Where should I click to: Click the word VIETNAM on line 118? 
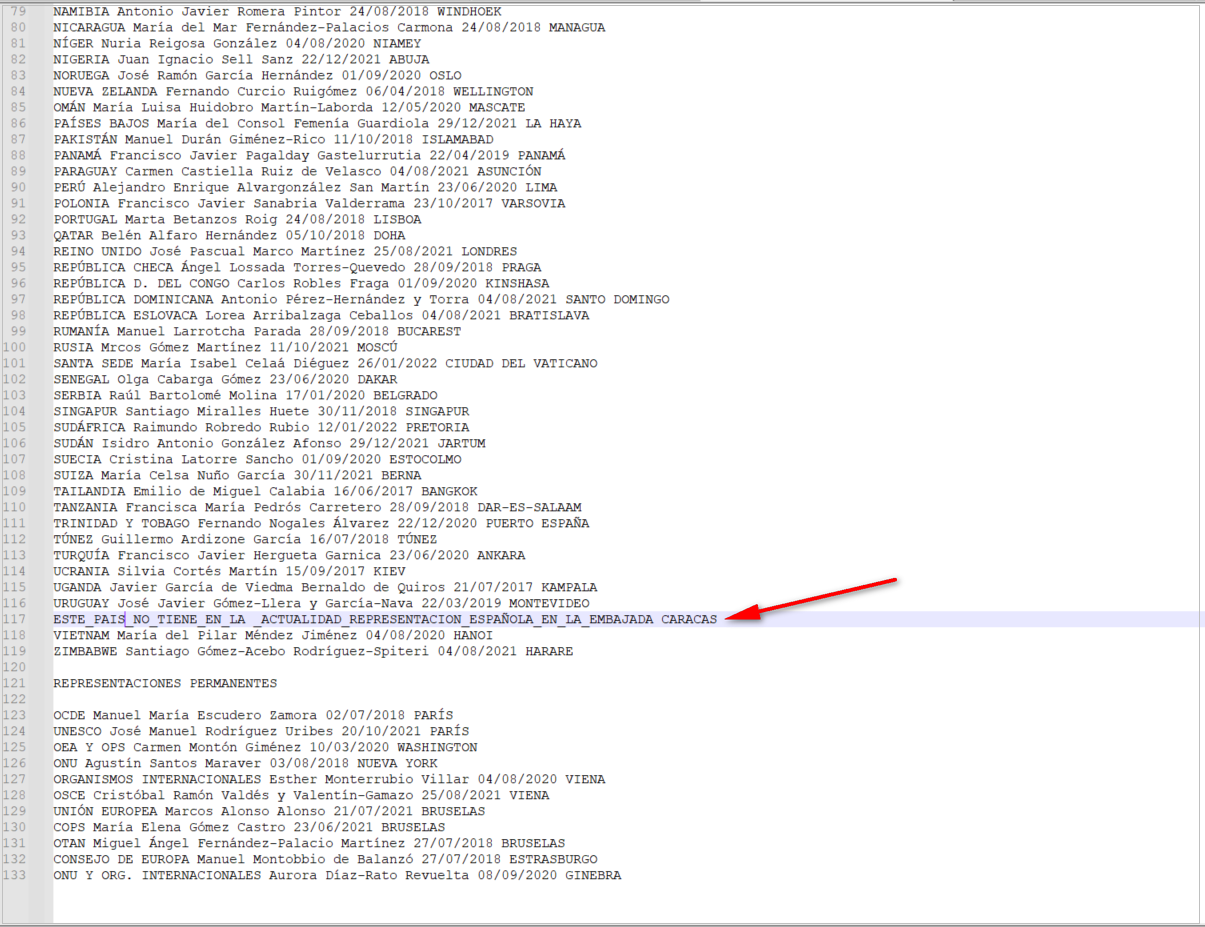(x=81, y=635)
